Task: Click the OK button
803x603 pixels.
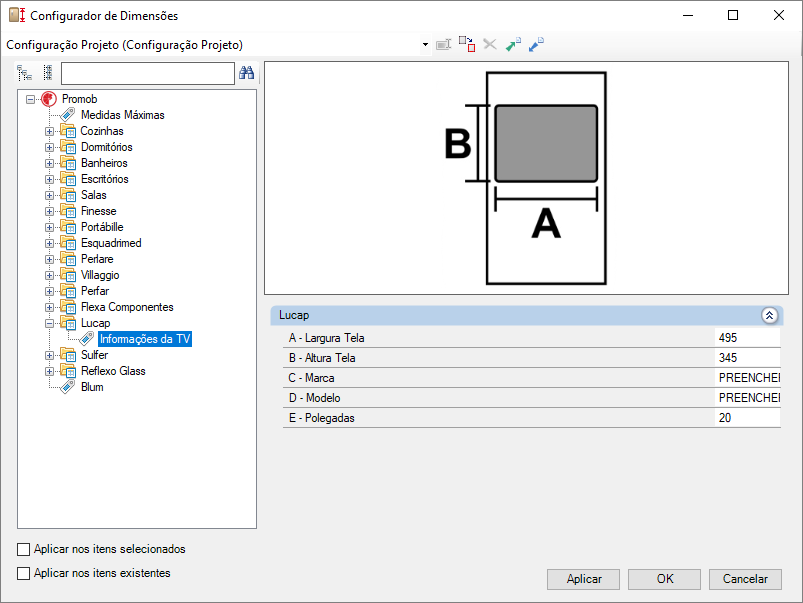Action: (664, 579)
